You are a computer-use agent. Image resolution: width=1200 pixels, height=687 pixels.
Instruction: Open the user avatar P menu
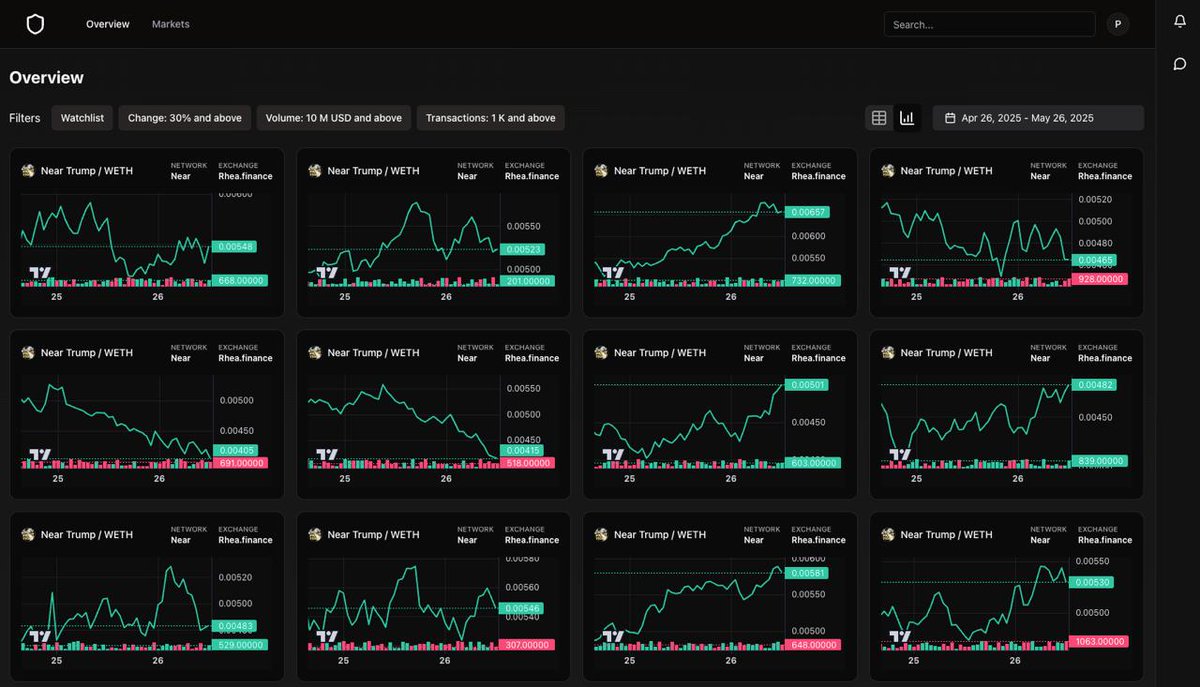point(1118,24)
